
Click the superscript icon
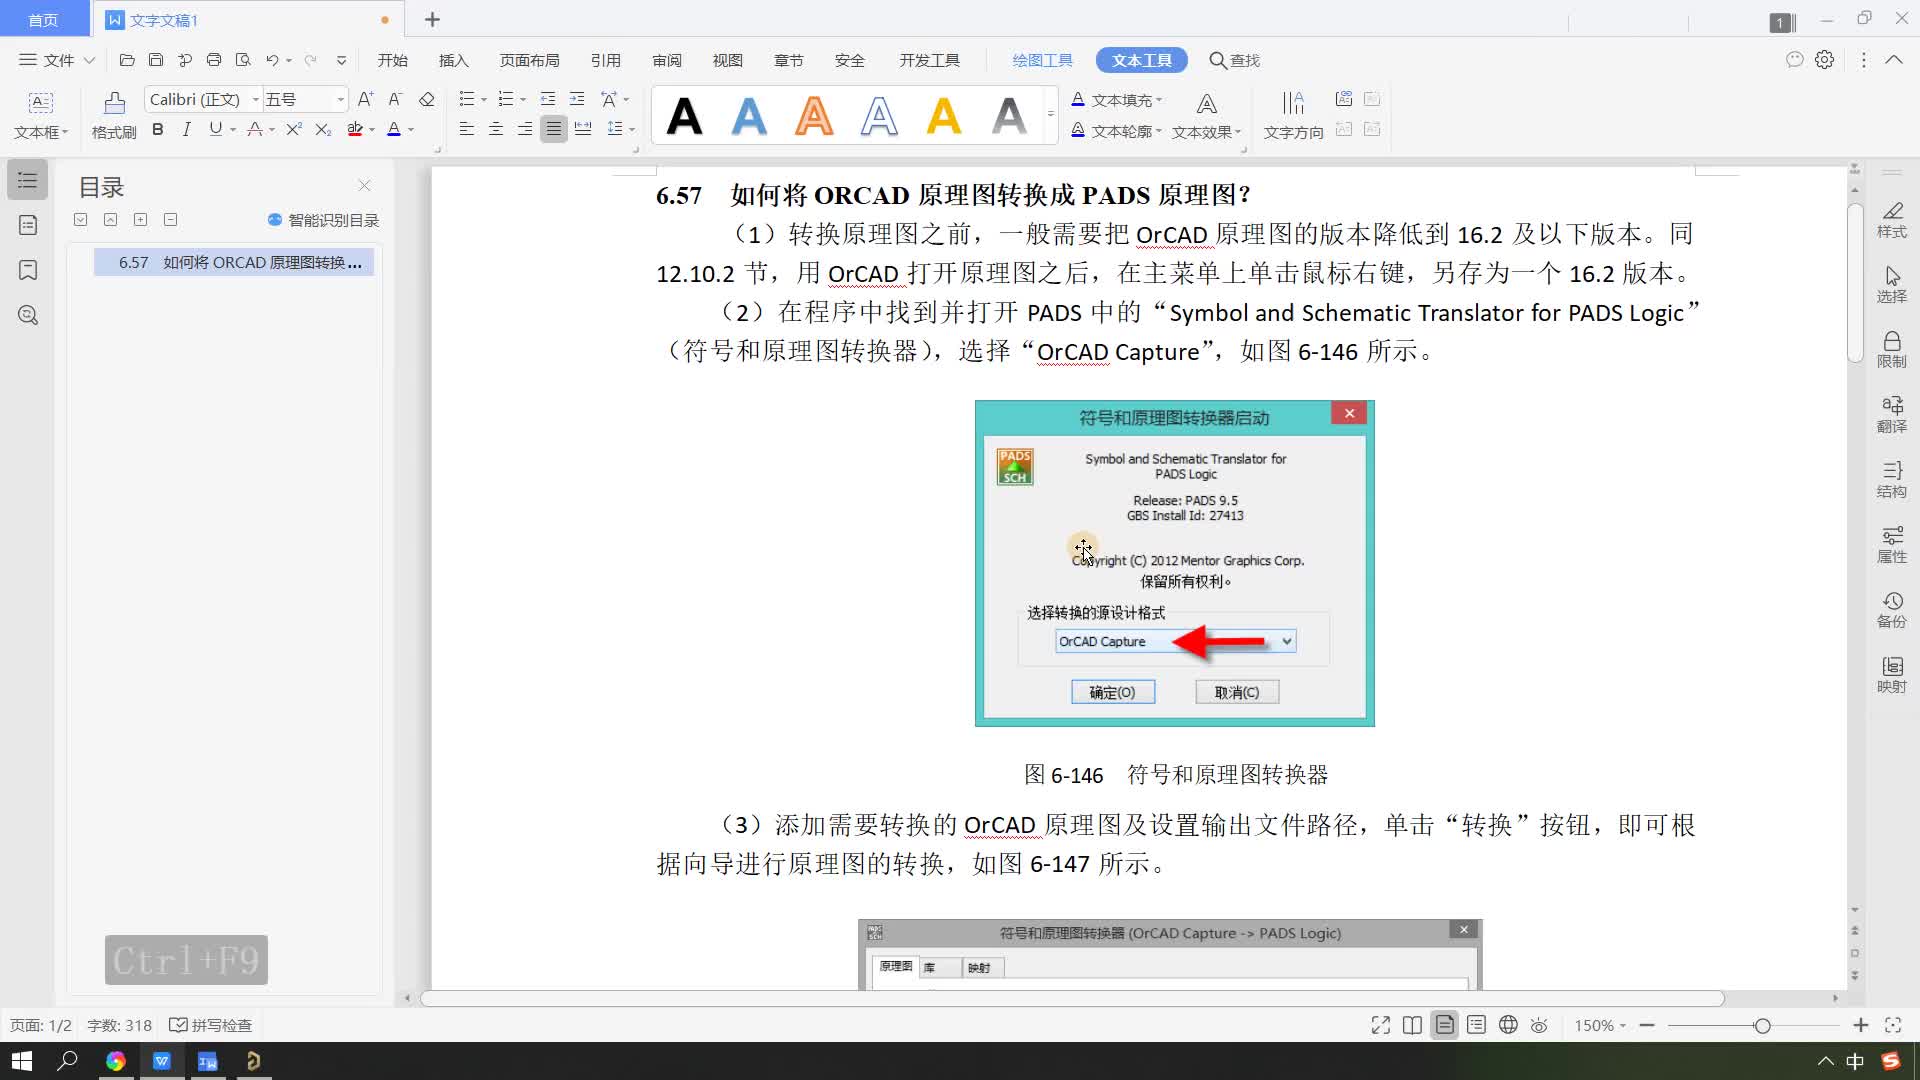(293, 129)
